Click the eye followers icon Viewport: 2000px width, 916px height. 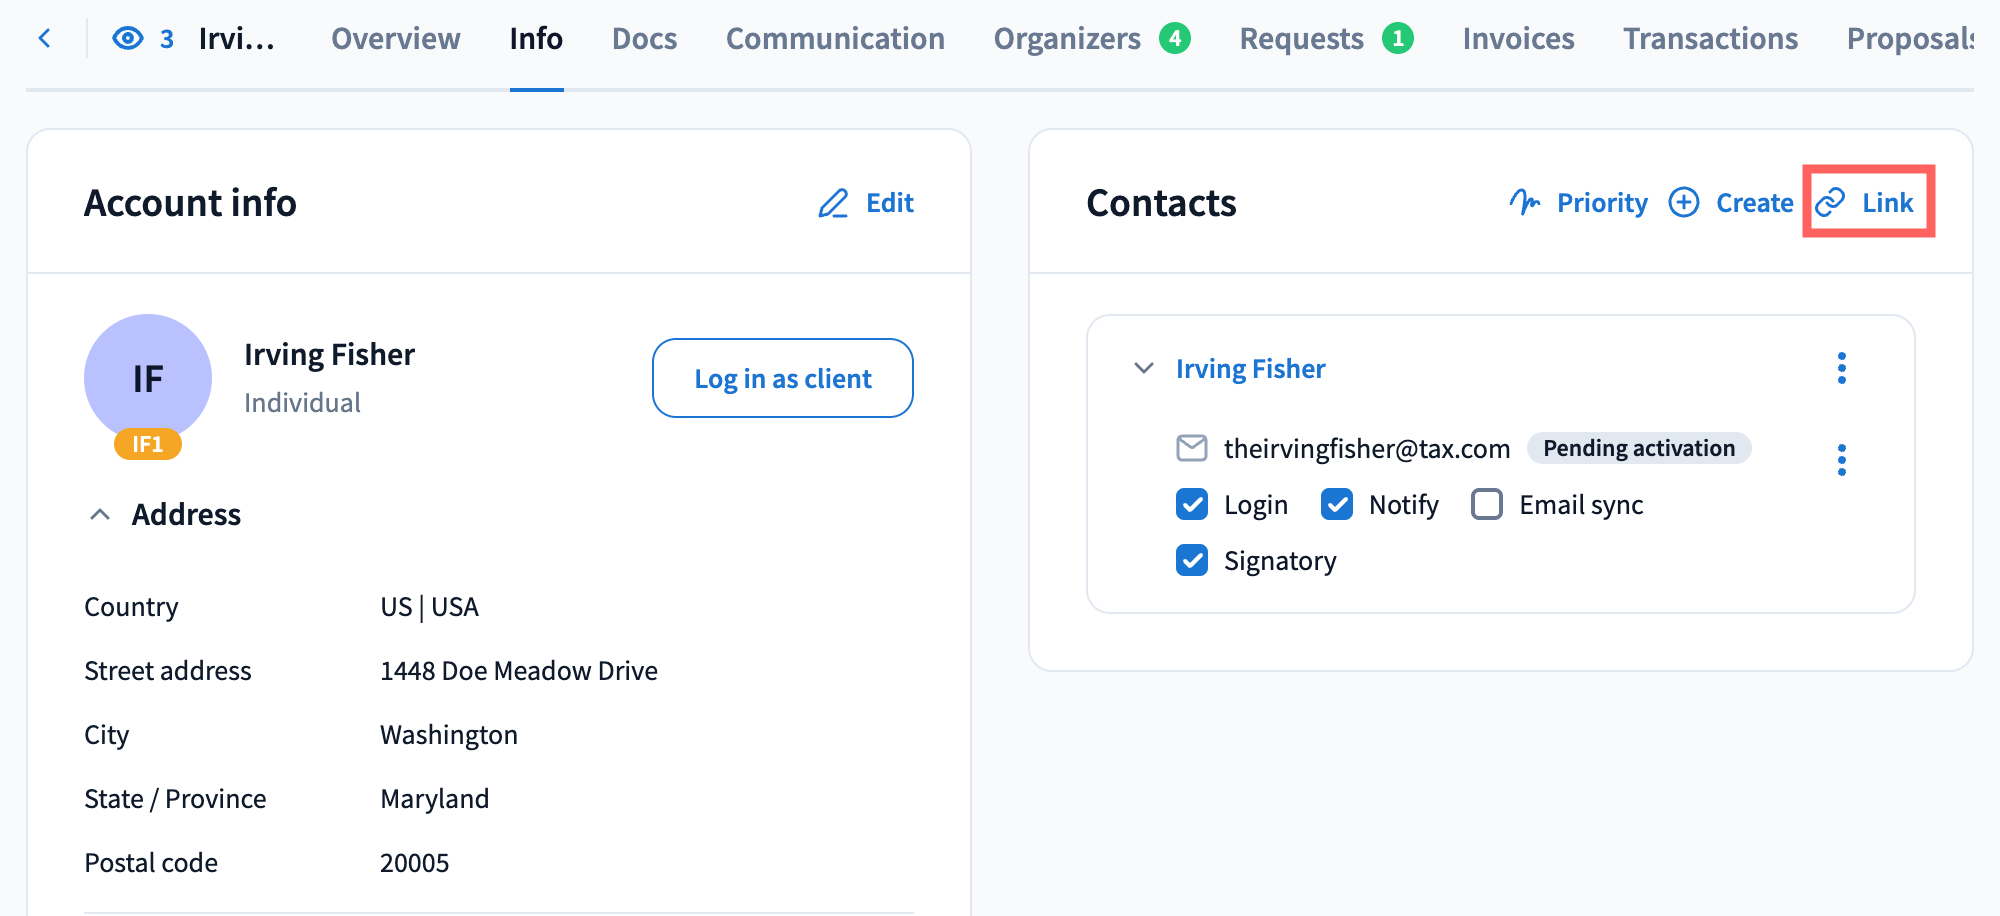pos(128,39)
